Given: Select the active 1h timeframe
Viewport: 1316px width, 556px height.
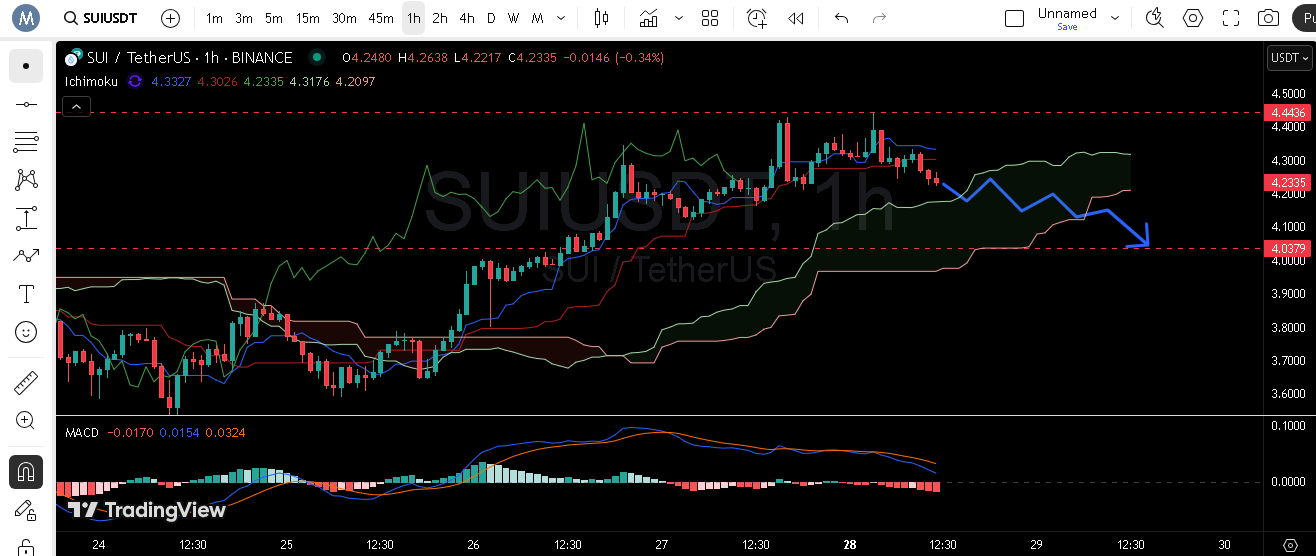Looking at the screenshot, I should (413, 18).
